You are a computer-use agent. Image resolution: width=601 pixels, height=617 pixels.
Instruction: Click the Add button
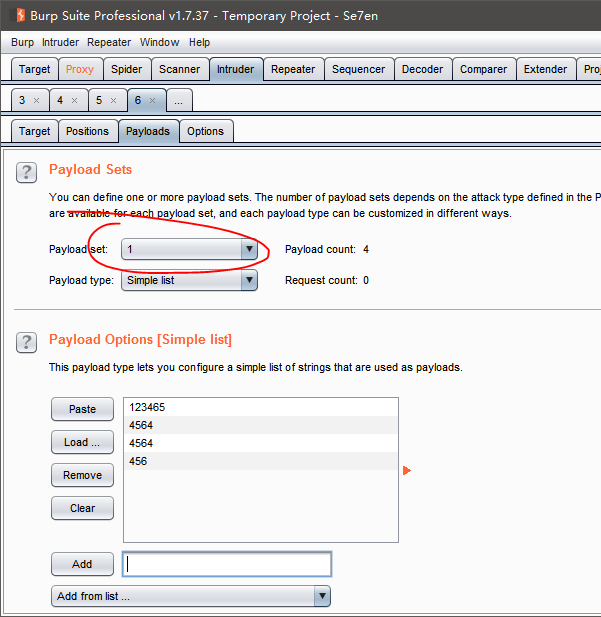[x=82, y=564]
